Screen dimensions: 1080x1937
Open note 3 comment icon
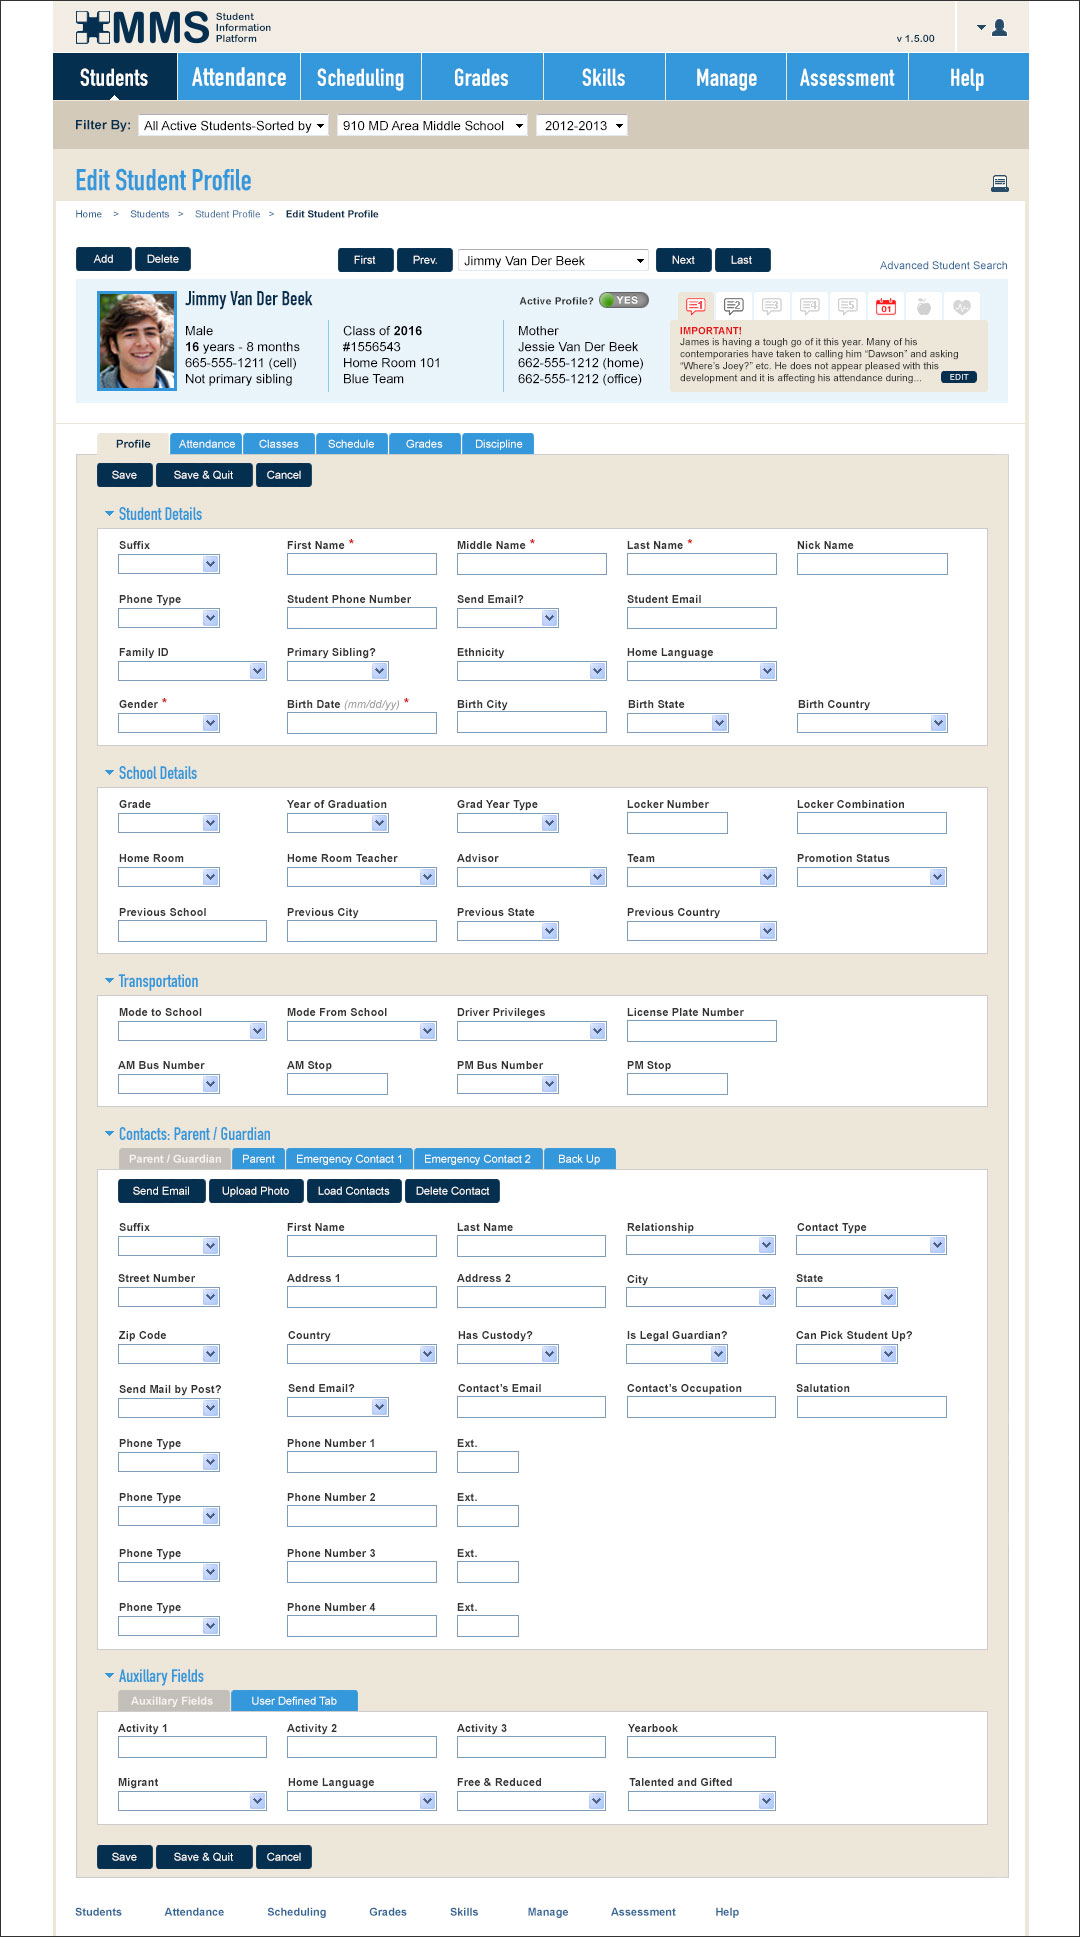(772, 306)
